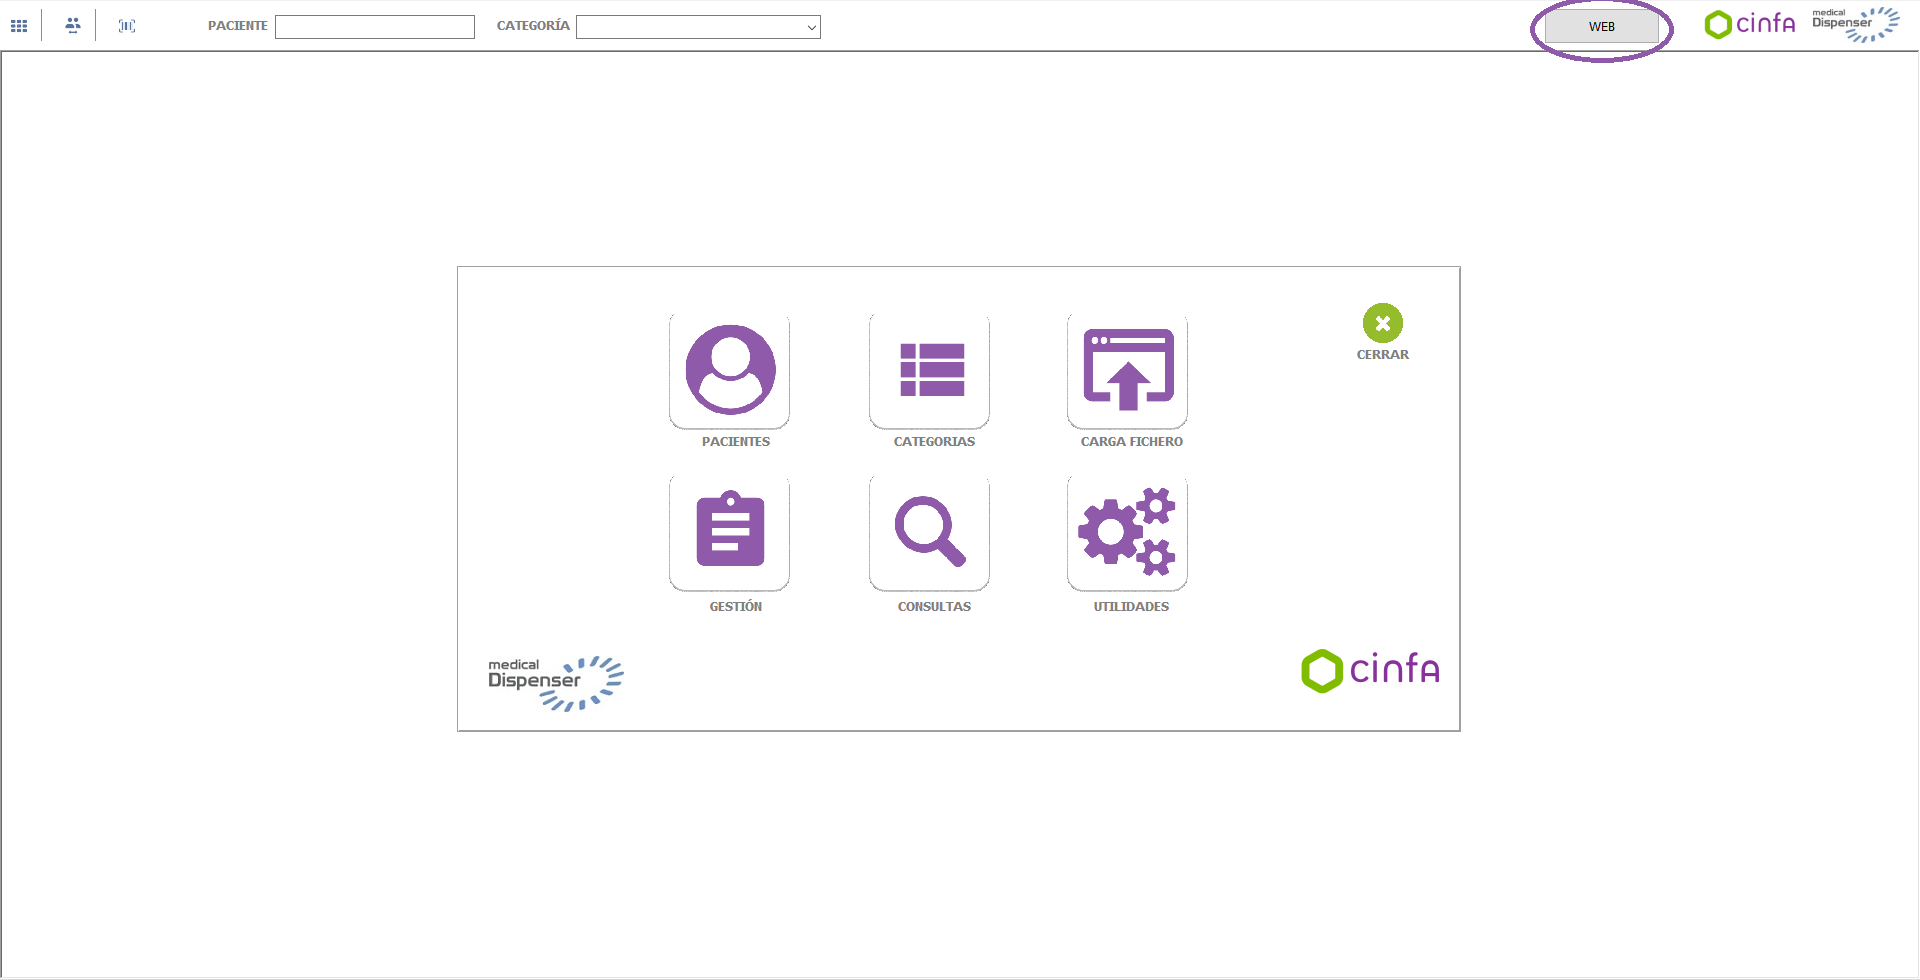Viewport: 1920px width, 980px height.
Task: Launch Consultas magnifying glass icon
Action: pos(930,533)
